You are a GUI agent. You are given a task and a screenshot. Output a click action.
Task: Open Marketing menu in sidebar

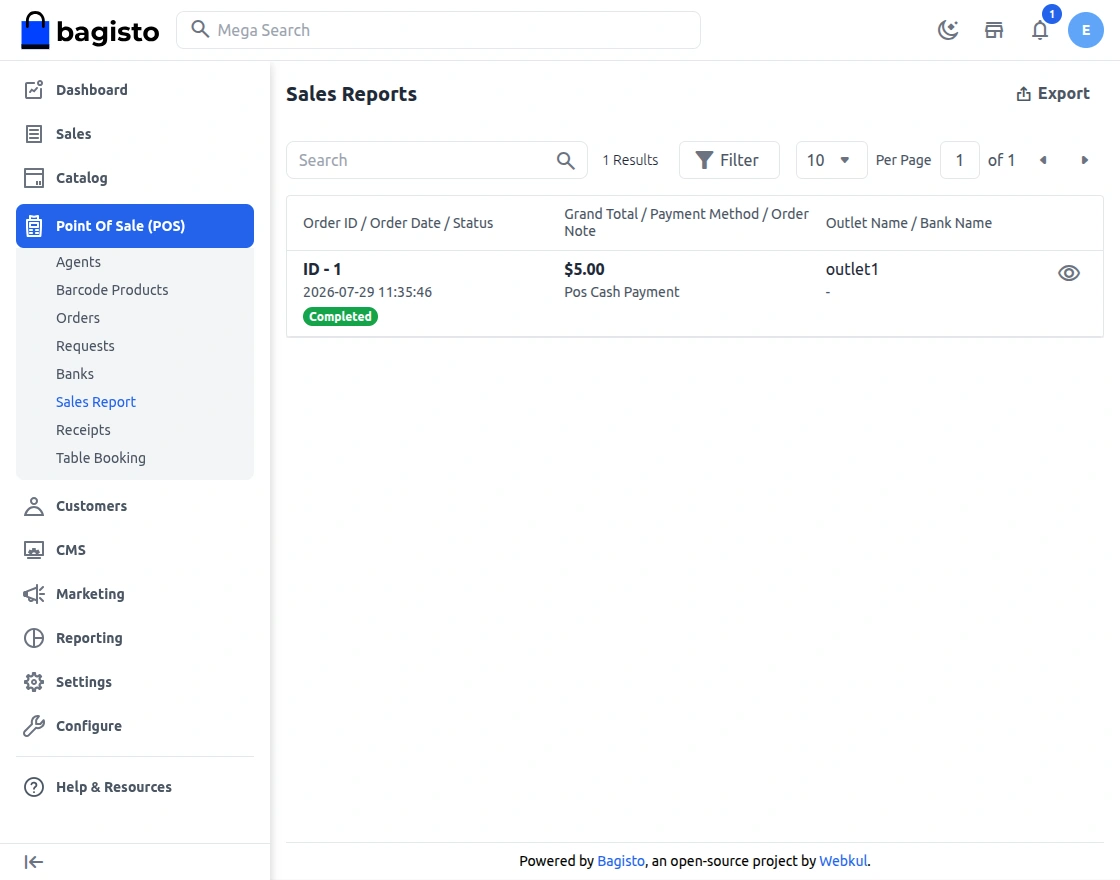click(135, 594)
